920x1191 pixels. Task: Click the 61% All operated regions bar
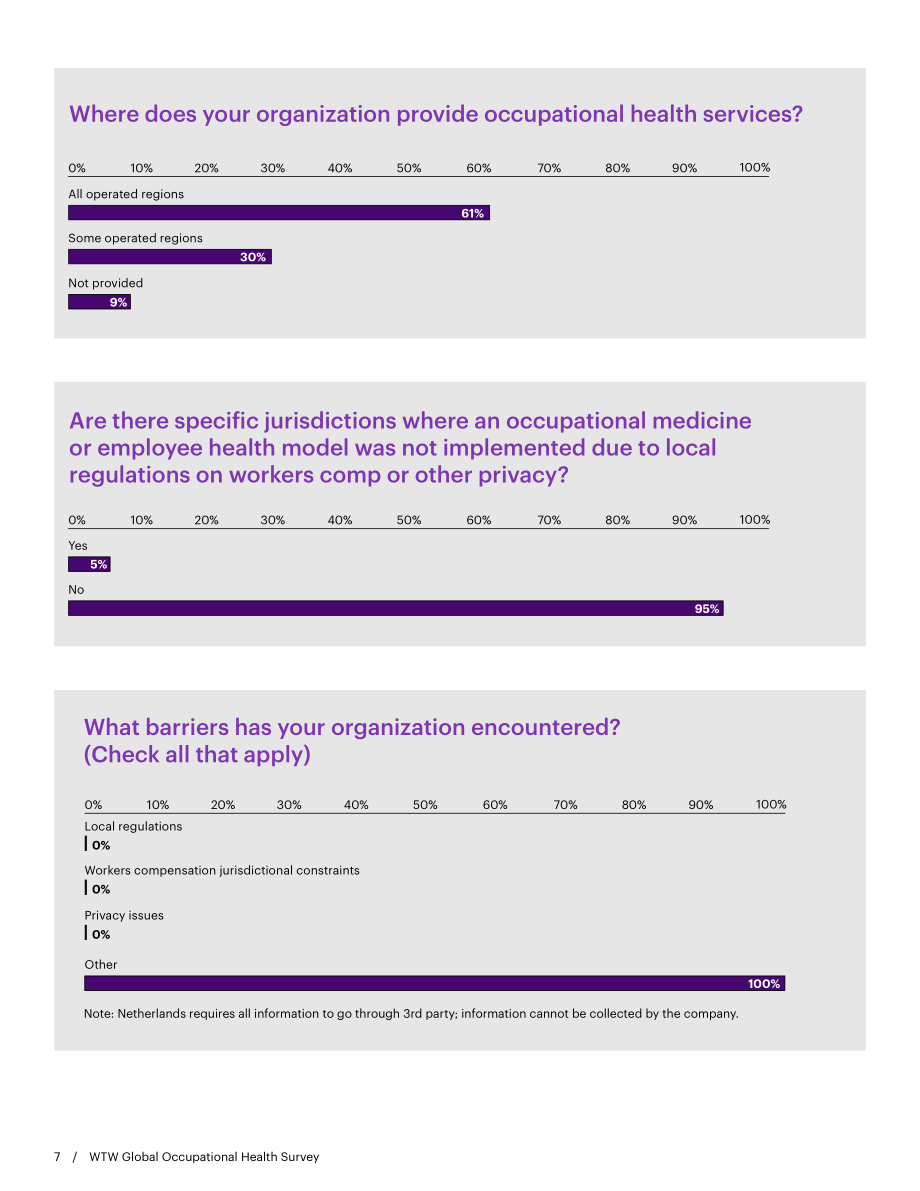point(279,213)
